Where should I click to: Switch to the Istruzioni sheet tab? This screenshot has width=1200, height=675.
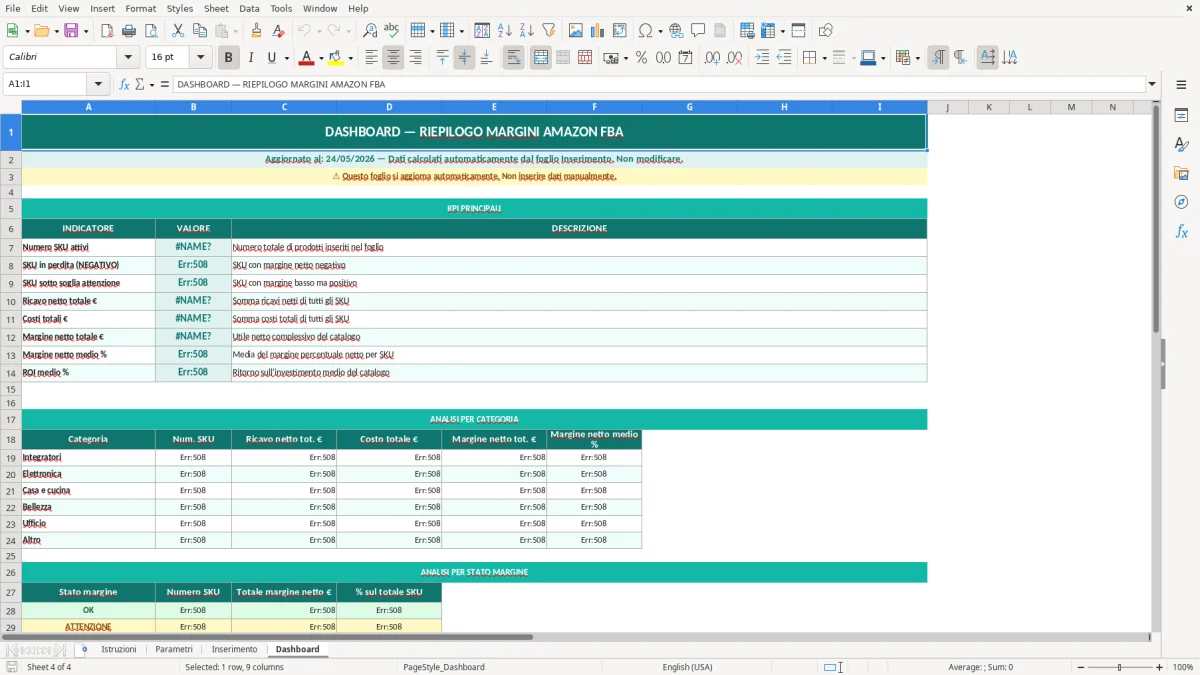[119, 649]
